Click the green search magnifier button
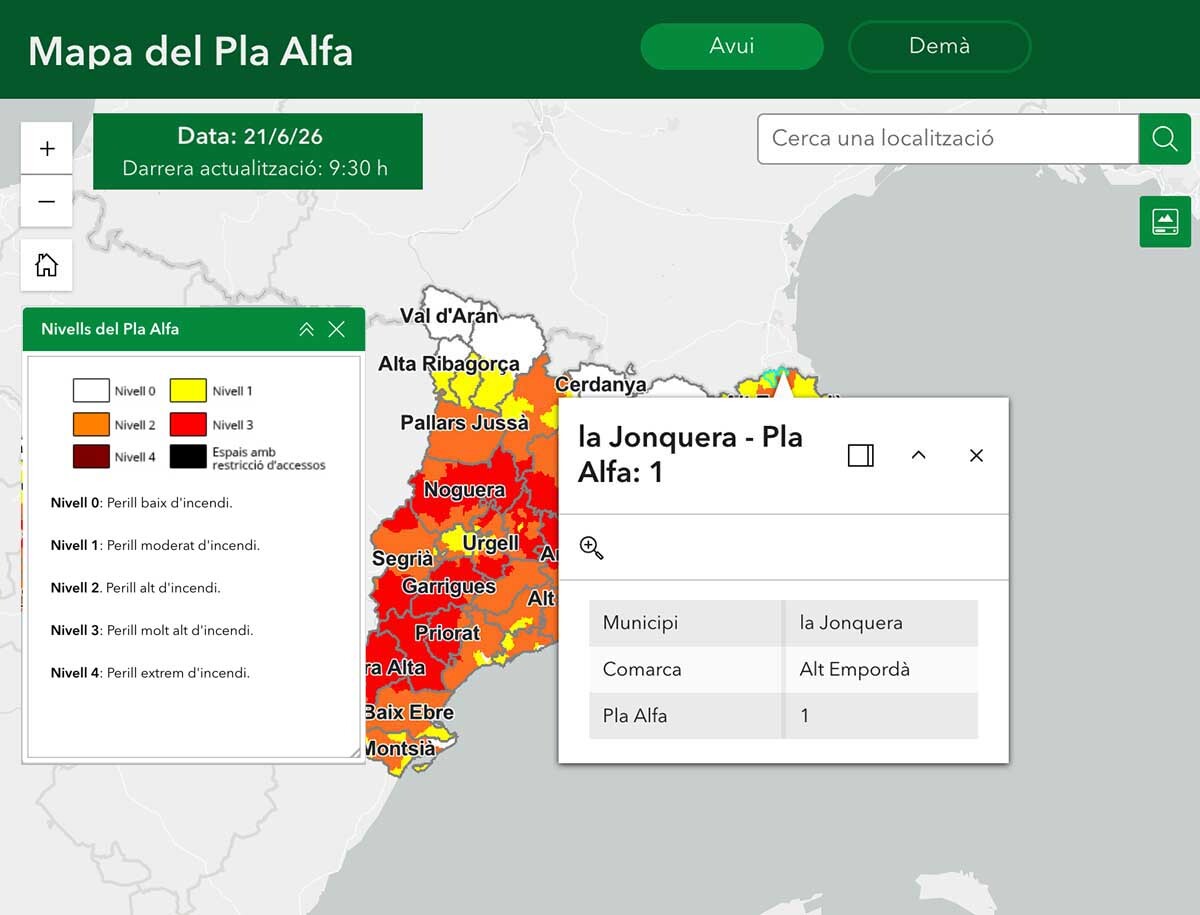The width and height of the screenshot is (1200, 915). 1165,139
